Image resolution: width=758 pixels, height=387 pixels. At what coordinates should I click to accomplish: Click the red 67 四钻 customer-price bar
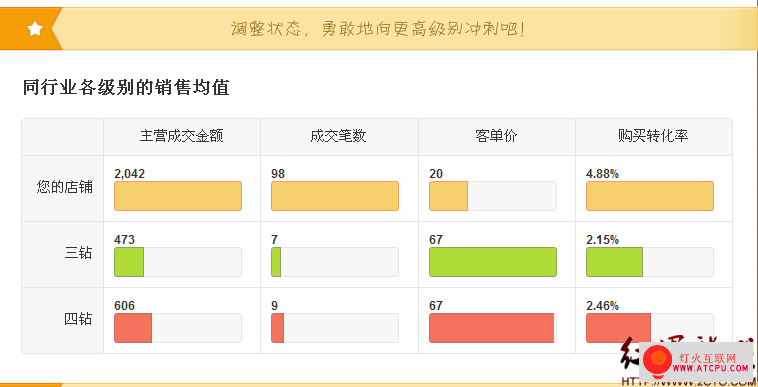coord(492,328)
